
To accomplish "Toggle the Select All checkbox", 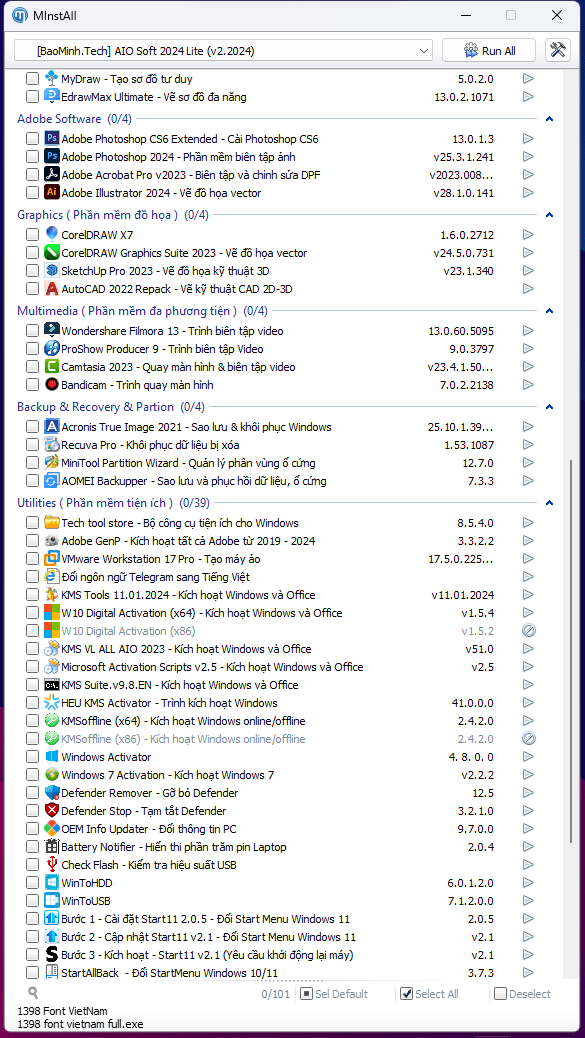I will coord(407,994).
